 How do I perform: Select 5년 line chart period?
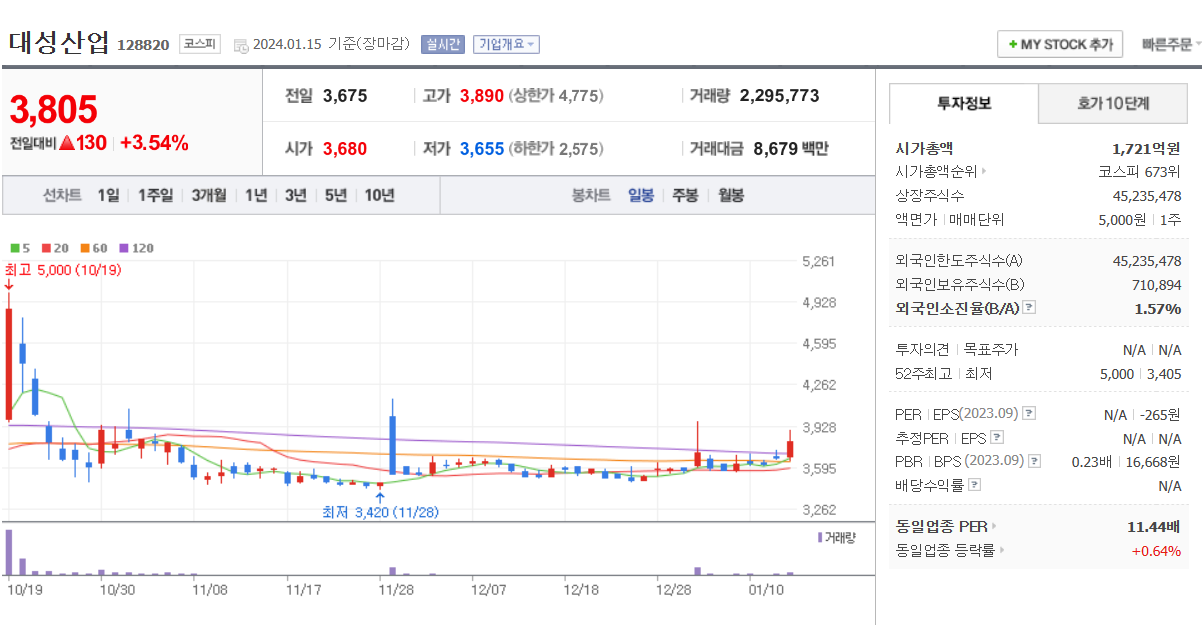(x=335, y=195)
